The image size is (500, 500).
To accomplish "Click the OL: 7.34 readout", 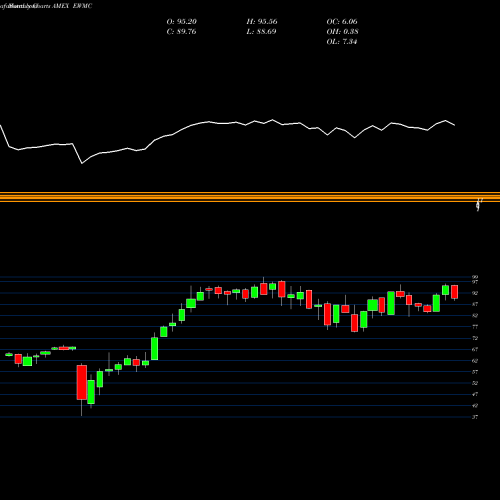I will (x=342, y=42).
